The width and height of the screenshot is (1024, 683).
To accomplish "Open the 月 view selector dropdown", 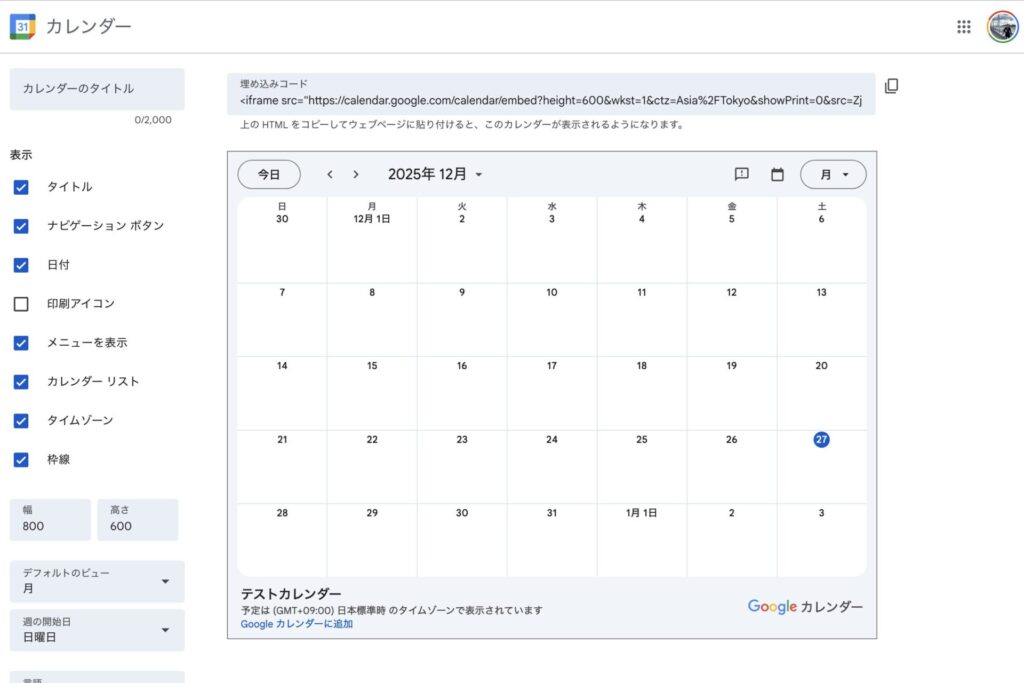I will point(833,174).
